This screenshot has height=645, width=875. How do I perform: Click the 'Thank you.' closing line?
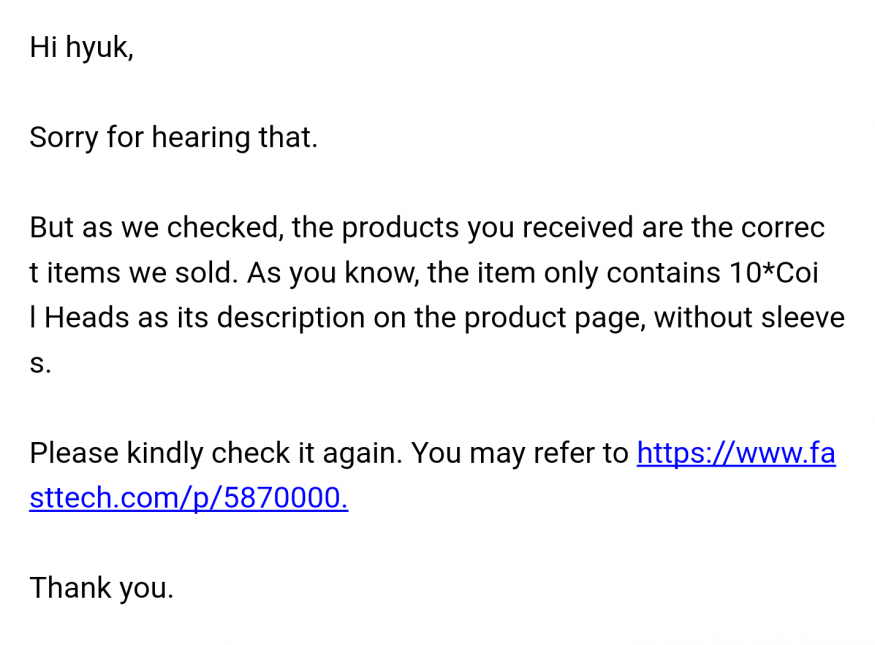[101, 587]
